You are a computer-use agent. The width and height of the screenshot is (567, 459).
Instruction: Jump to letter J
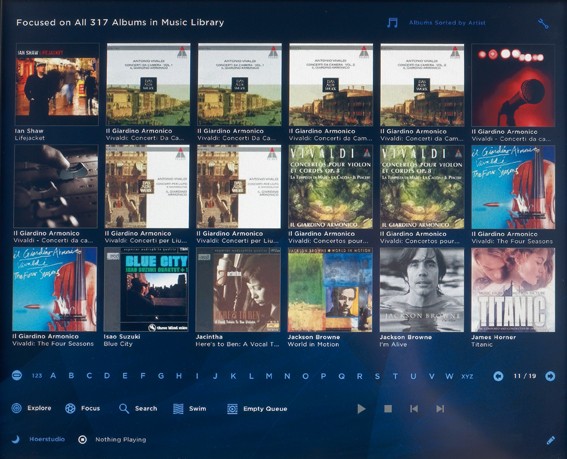[215, 376]
